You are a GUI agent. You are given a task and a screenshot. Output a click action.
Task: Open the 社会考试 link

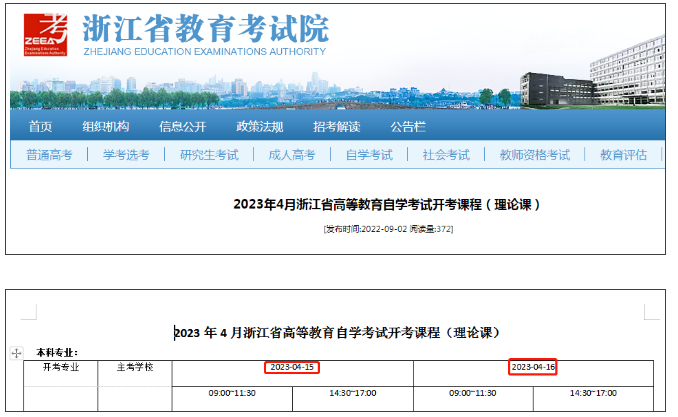(446, 154)
